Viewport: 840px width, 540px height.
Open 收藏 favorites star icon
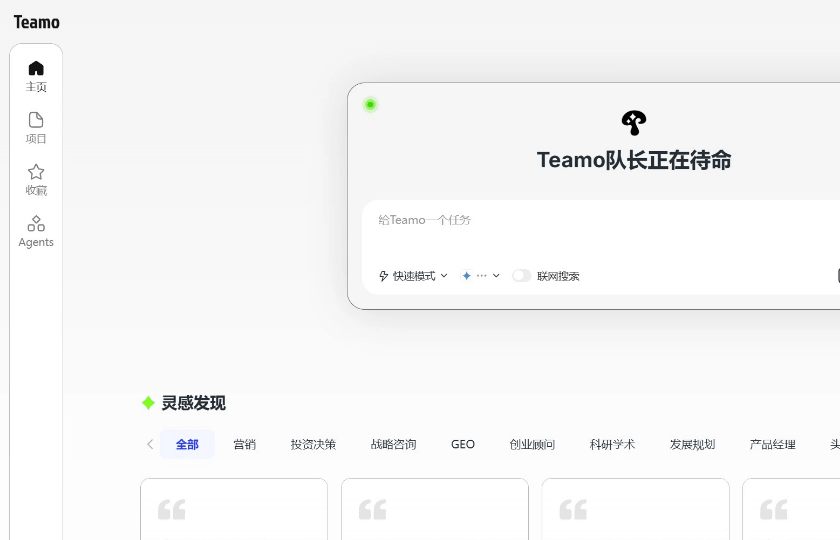[36, 172]
